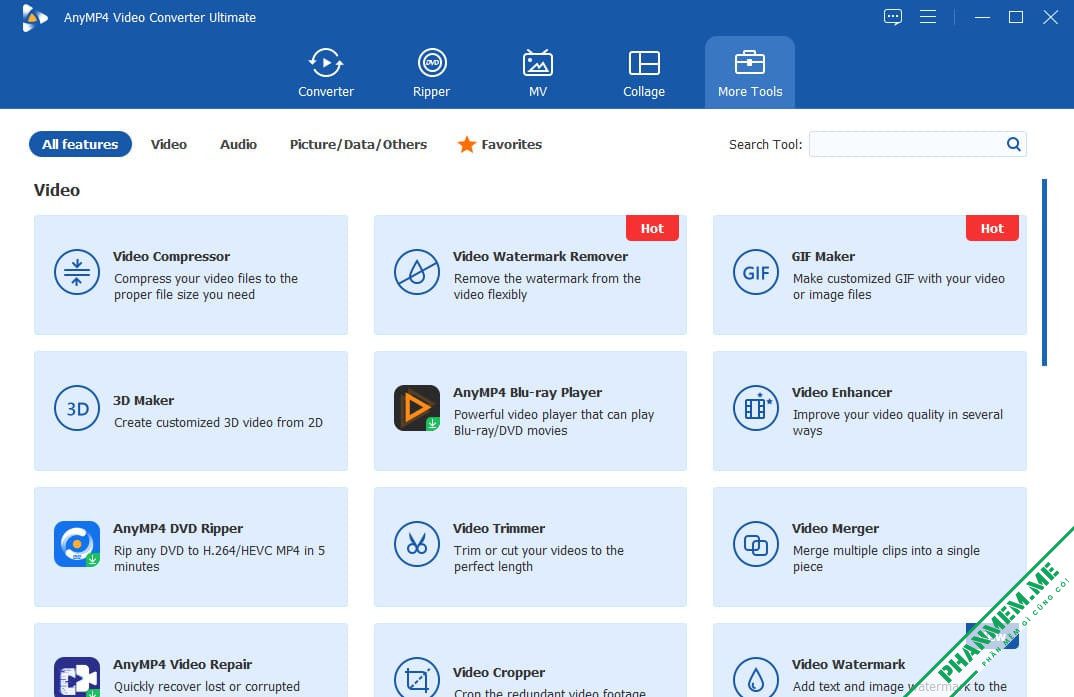Click the AnyMP4 Video Repair icon
Image resolution: width=1074 pixels, height=697 pixels.
[77, 677]
